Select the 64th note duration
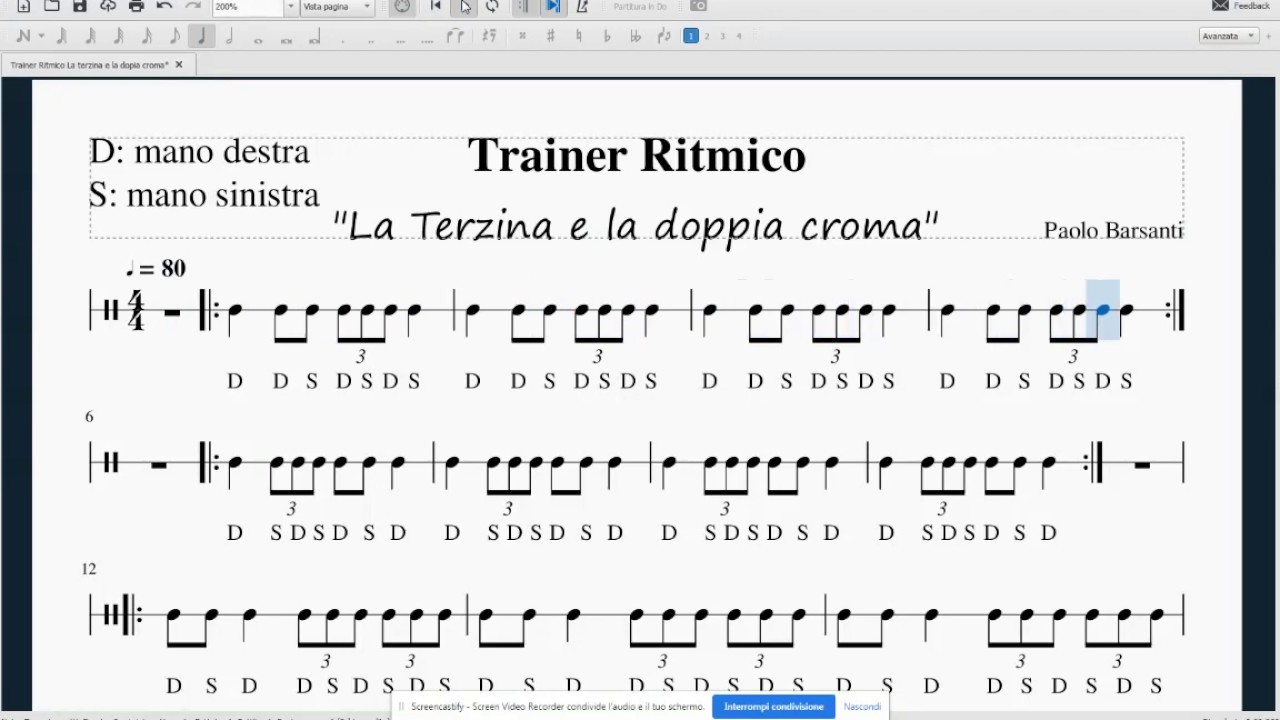Viewport: 1280px width, 720px height. tap(89, 36)
